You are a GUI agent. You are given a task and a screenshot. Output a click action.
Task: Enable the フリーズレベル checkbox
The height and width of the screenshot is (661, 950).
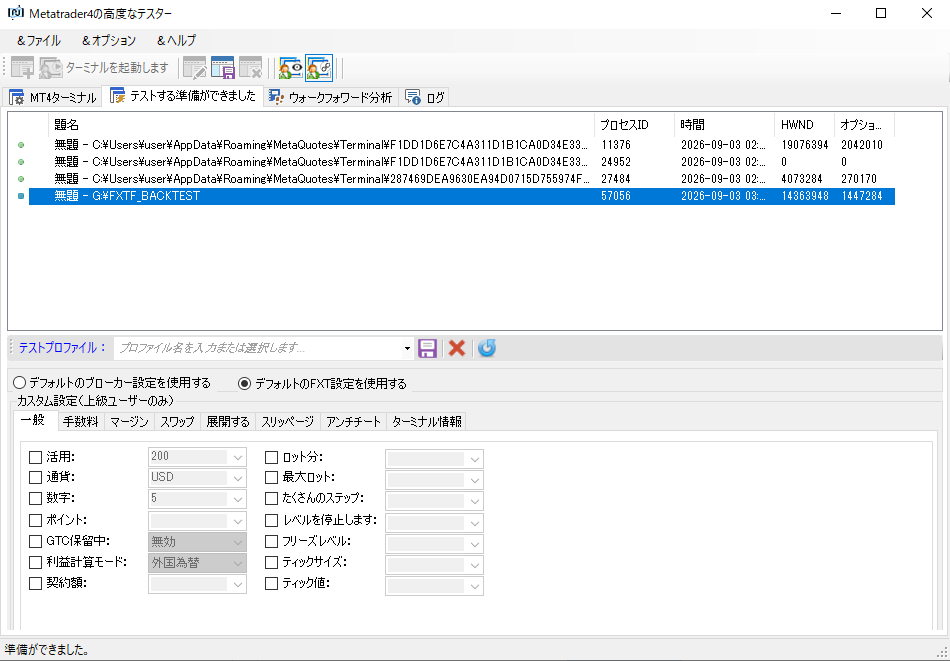coord(271,542)
